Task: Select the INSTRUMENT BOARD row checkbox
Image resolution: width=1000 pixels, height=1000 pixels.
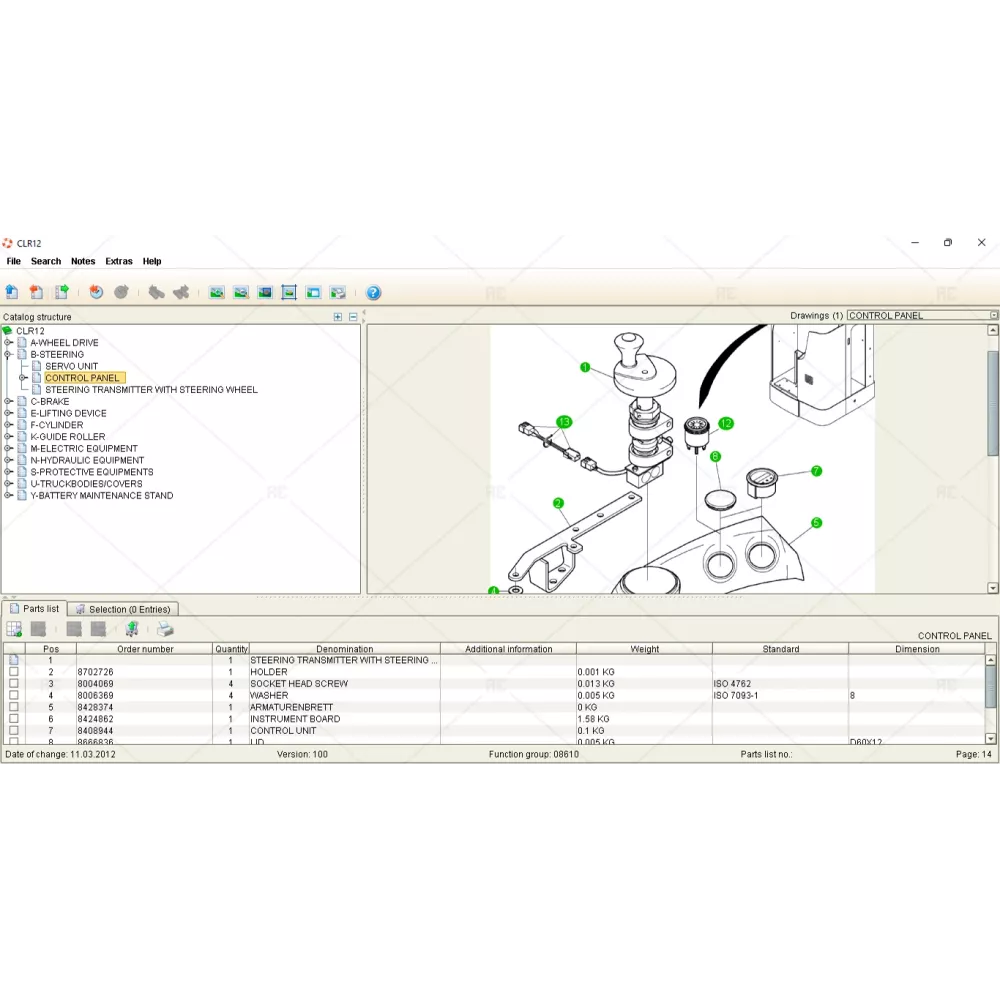Action: [14, 719]
